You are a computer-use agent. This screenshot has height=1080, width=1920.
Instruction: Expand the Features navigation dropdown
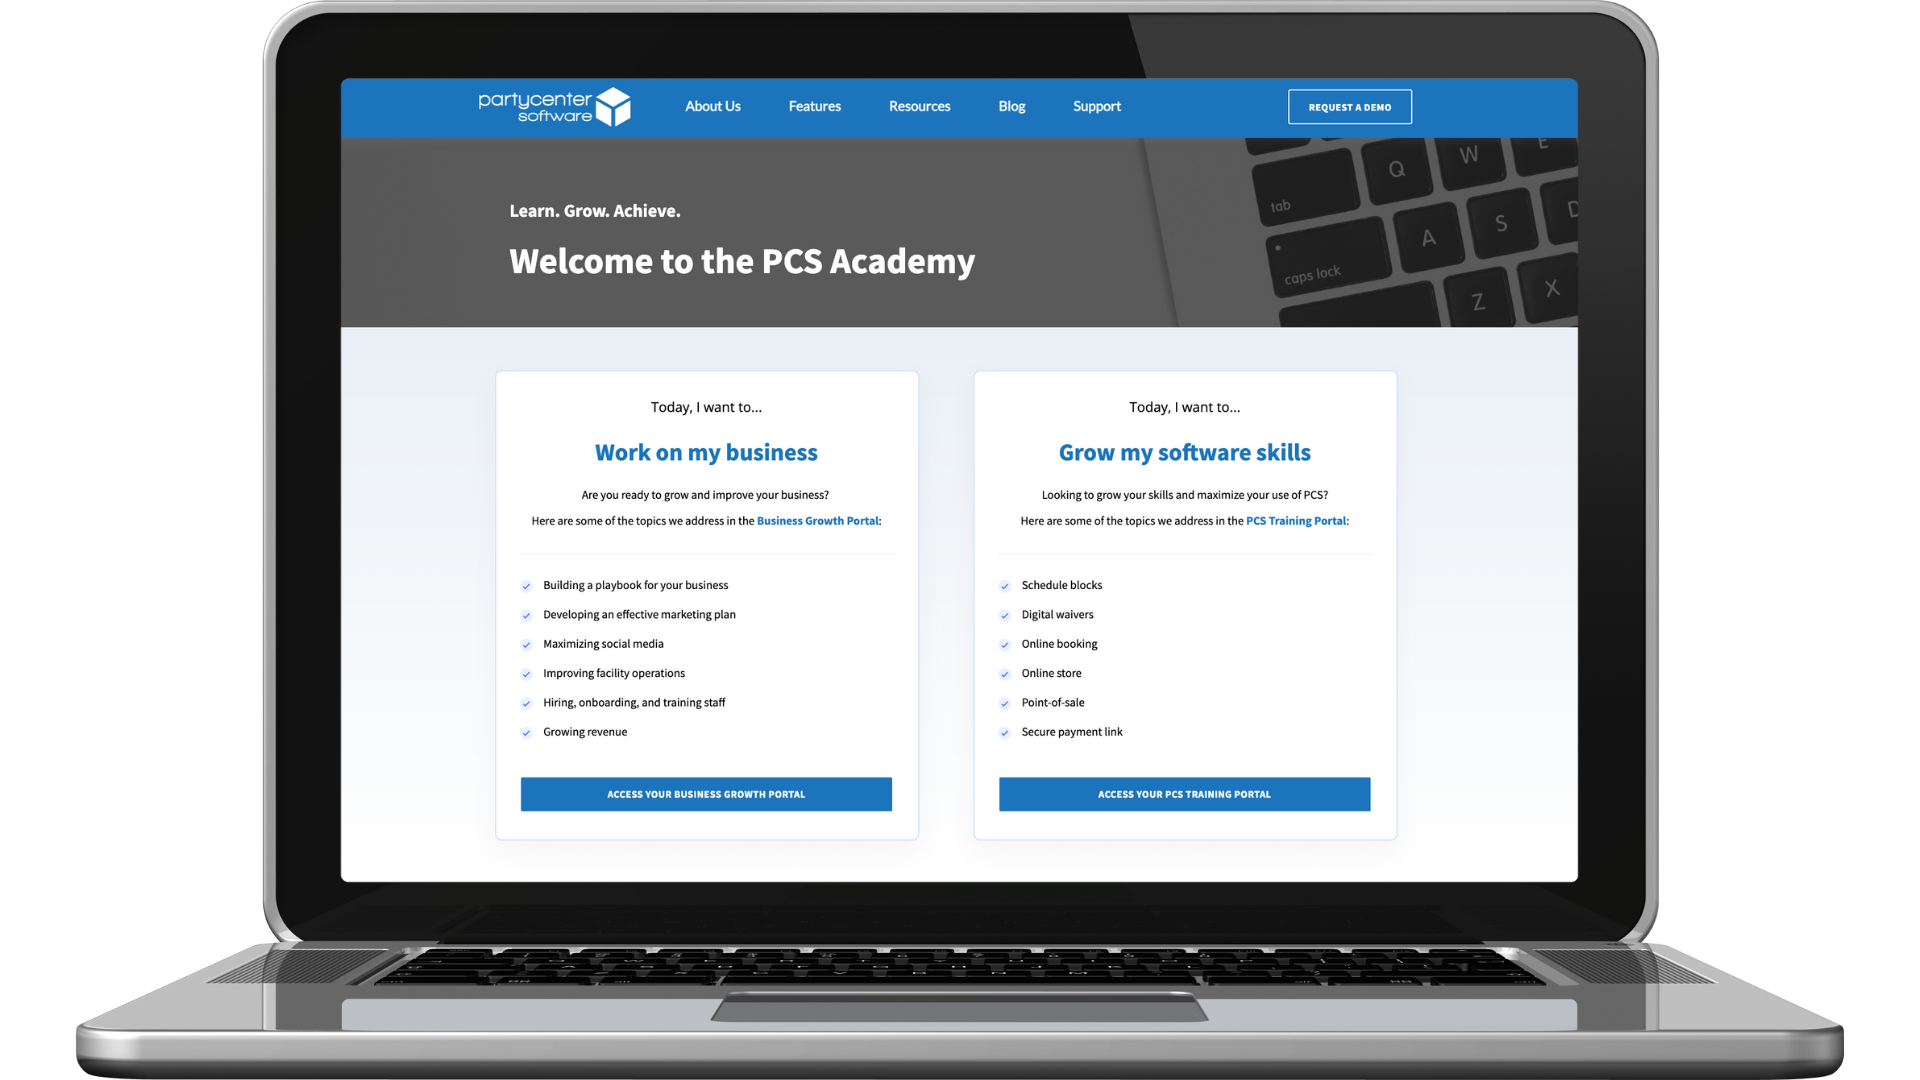815,105
